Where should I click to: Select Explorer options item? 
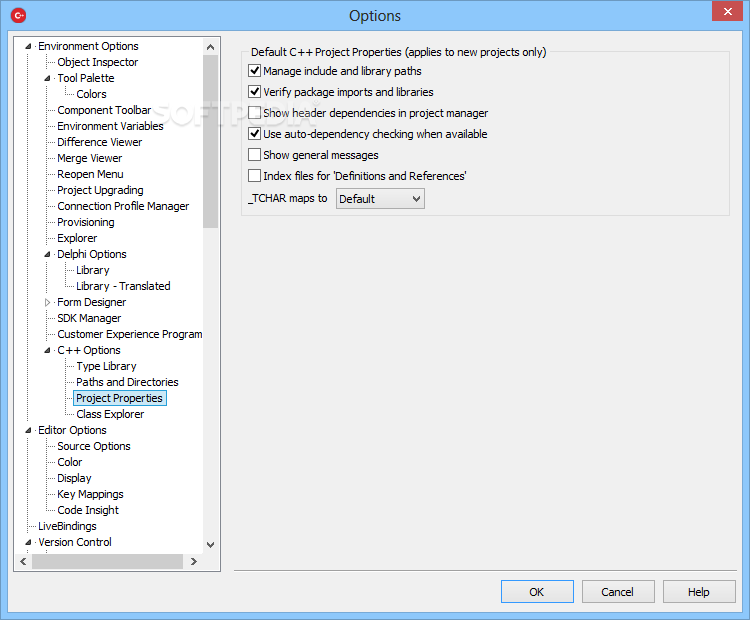77,238
